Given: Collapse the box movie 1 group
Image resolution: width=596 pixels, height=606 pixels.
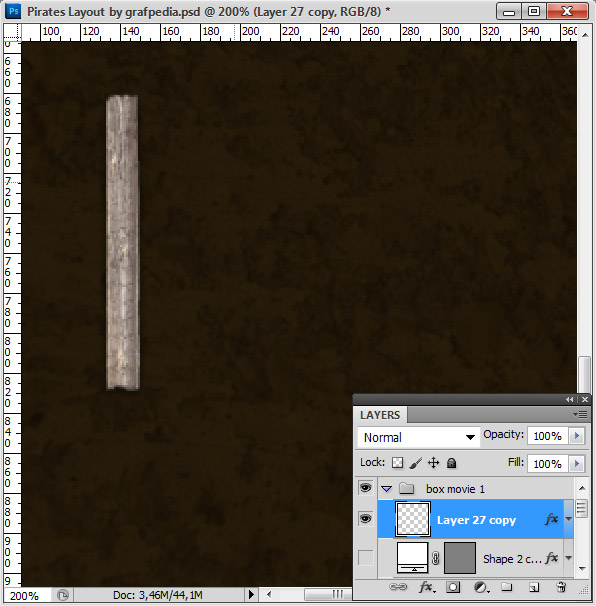Looking at the screenshot, I should pos(386,489).
